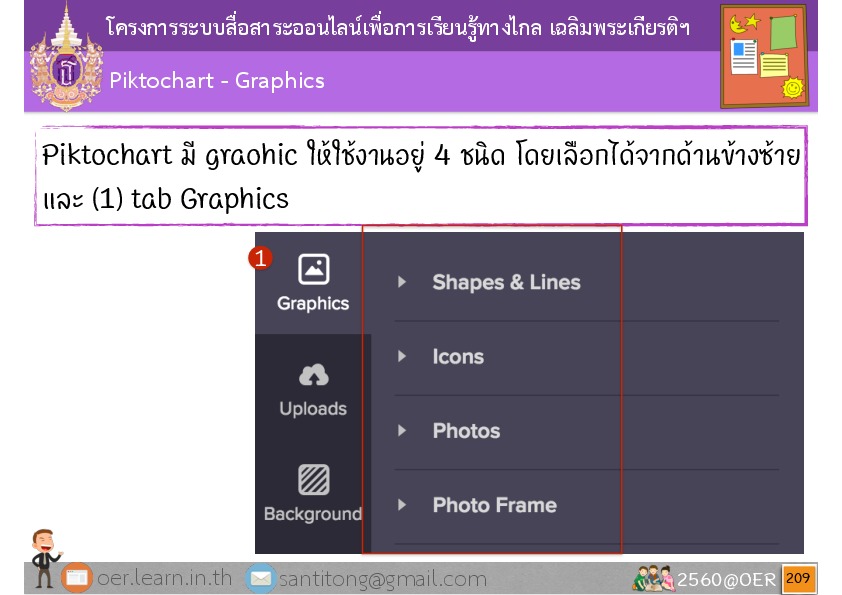The image size is (842, 595).
Task: Click the santitong@gmail.com address
Action: (x=383, y=579)
